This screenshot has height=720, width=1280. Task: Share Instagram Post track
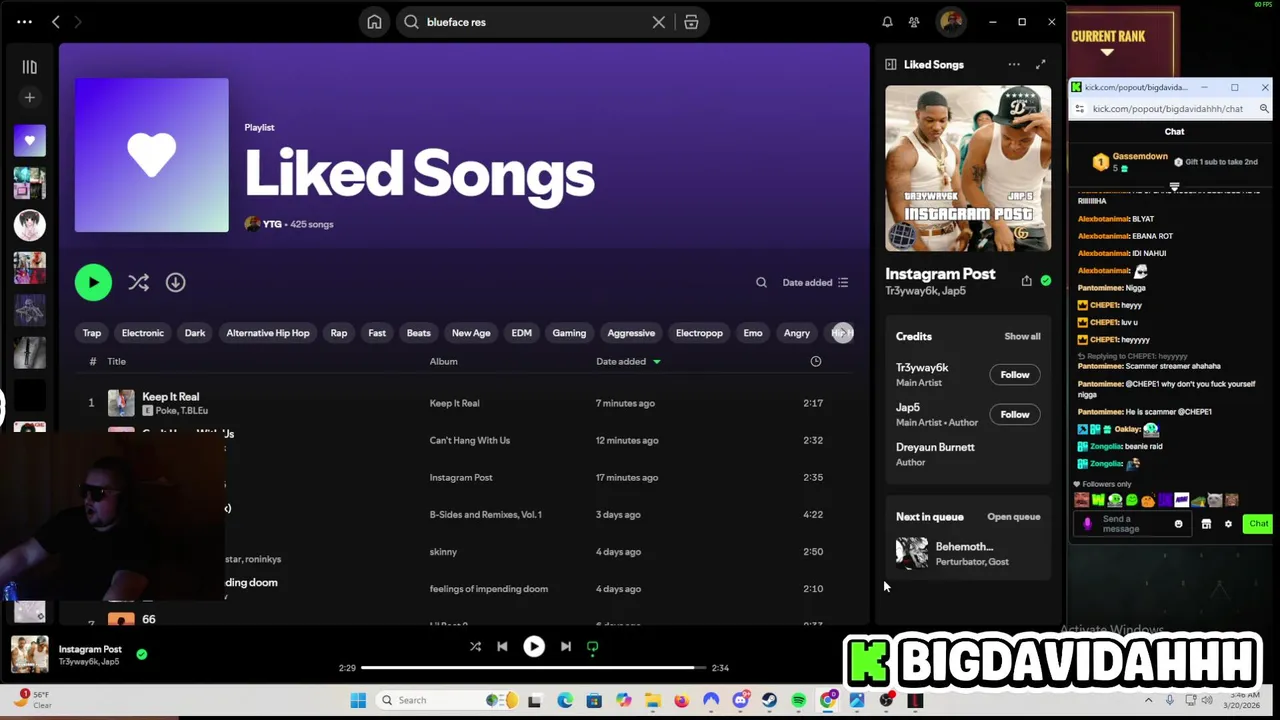pyautogui.click(x=1026, y=281)
